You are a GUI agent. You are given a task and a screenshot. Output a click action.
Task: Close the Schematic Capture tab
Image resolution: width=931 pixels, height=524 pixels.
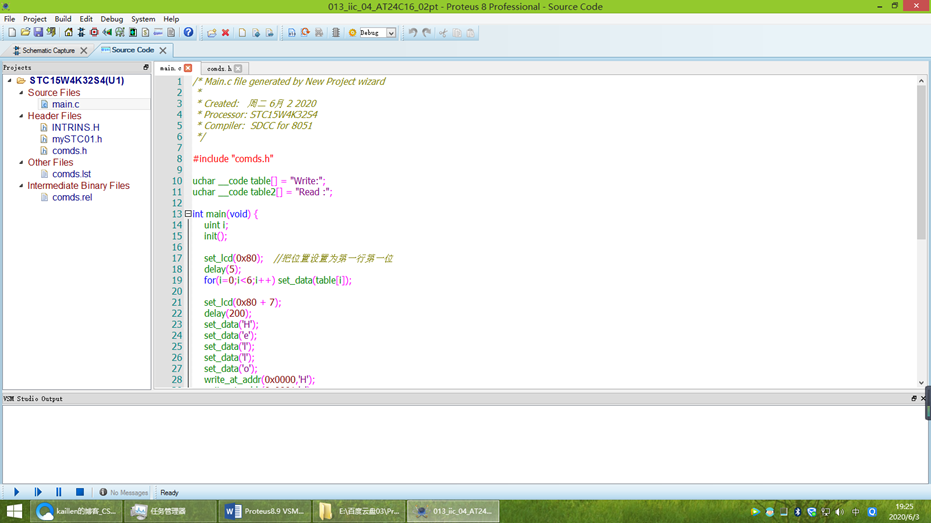(84, 50)
